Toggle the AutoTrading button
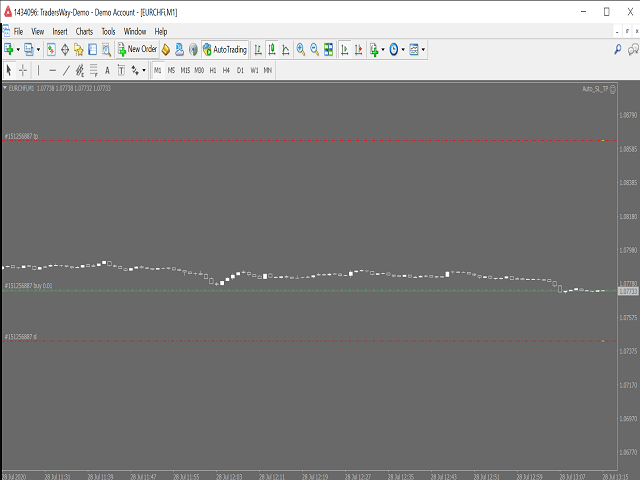 225,49
